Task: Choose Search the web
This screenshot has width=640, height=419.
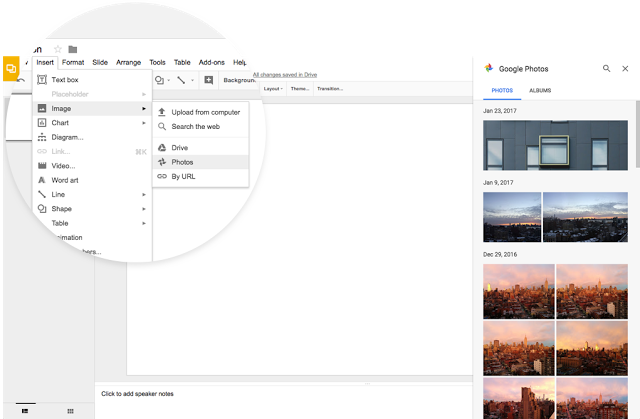Action: pyautogui.click(x=201, y=126)
